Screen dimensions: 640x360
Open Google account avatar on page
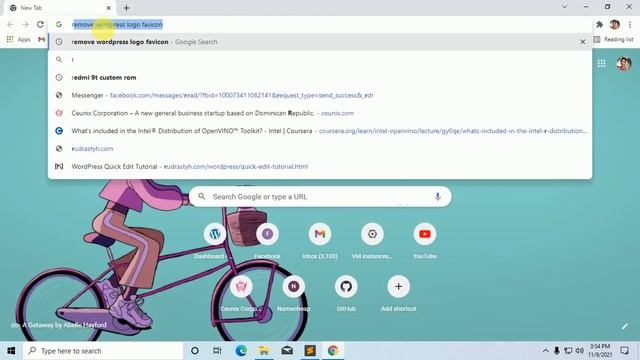pyautogui.click(x=624, y=63)
